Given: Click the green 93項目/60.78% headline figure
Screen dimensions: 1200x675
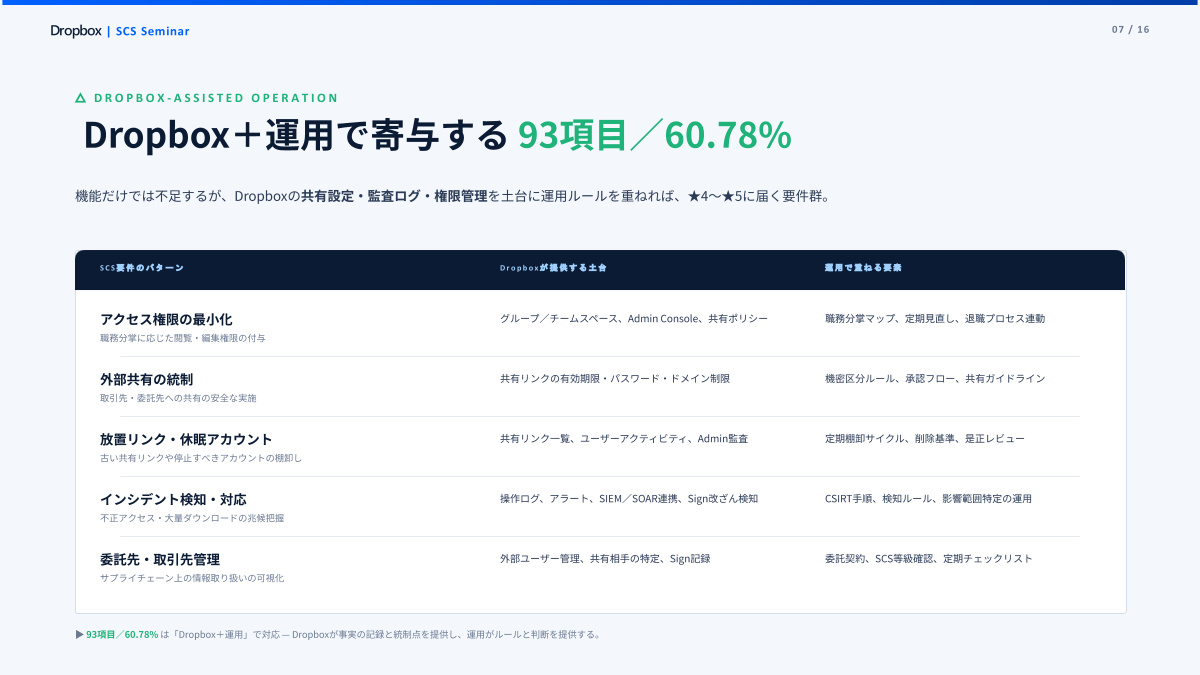Looking at the screenshot, I should pos(654,135).
